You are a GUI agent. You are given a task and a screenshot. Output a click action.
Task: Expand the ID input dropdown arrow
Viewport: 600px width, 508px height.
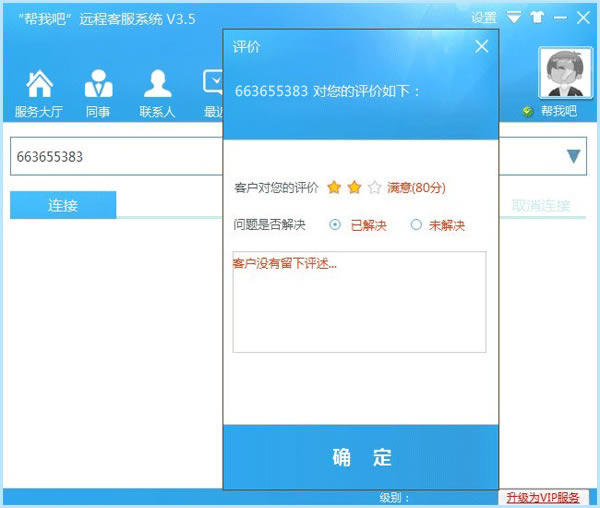click(573, 156)
